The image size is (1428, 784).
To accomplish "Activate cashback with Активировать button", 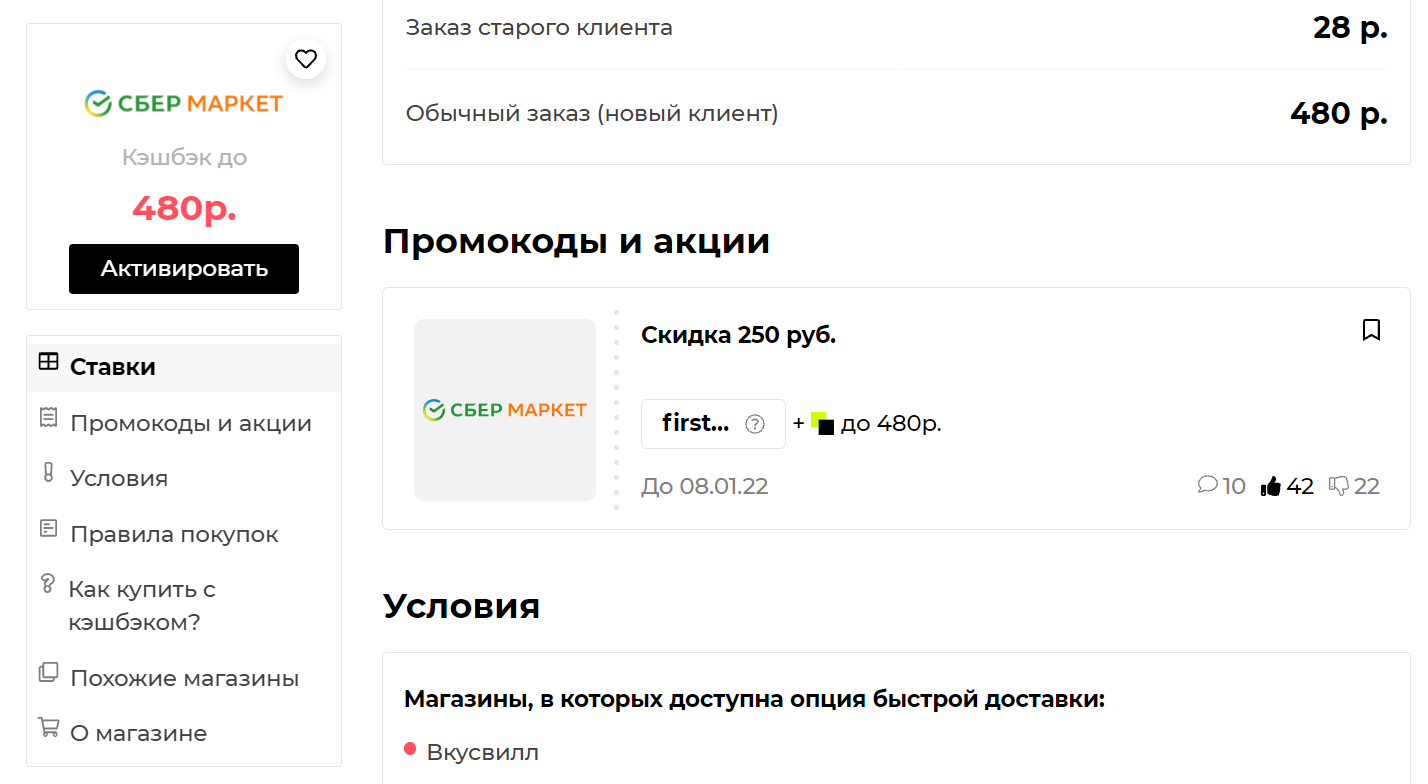I will [x=184, y=269].
